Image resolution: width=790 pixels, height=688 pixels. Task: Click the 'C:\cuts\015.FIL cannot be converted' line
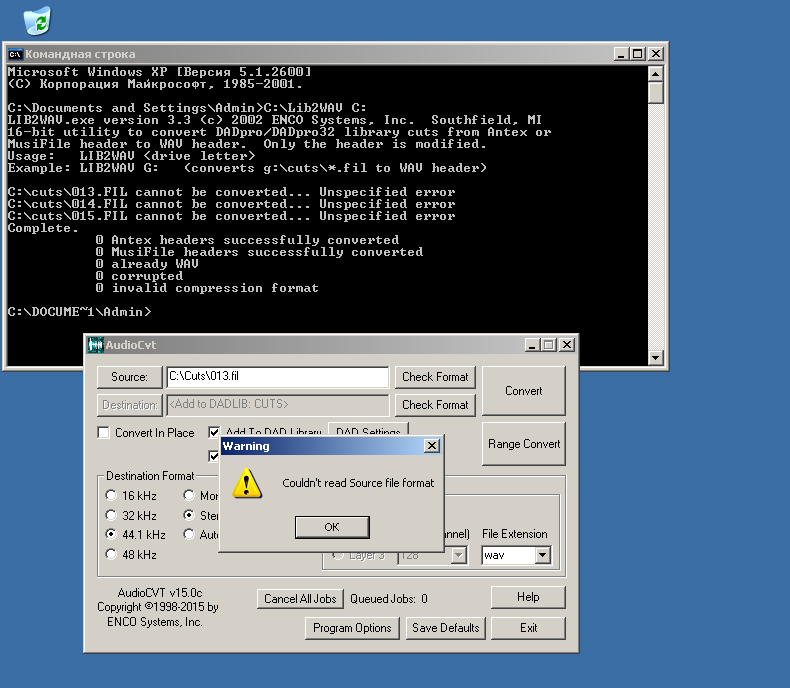(x=231, y=217)
